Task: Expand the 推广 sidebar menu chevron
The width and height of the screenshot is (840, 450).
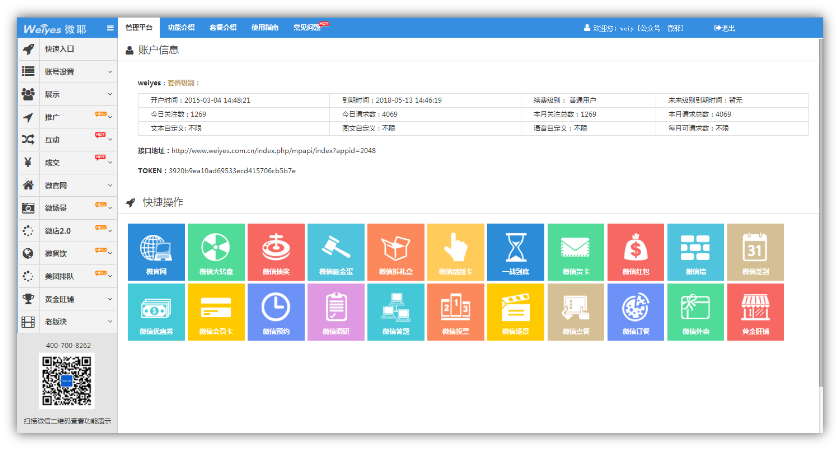Action: (x=110, y=117)
